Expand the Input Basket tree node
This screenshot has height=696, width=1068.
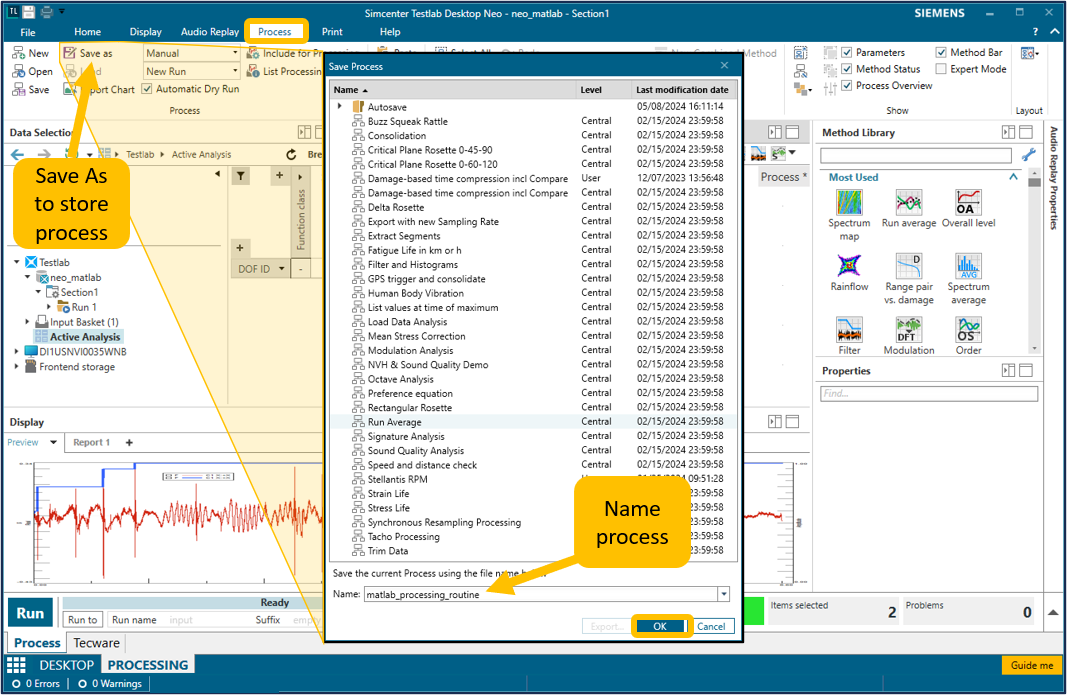pos(28,322)
